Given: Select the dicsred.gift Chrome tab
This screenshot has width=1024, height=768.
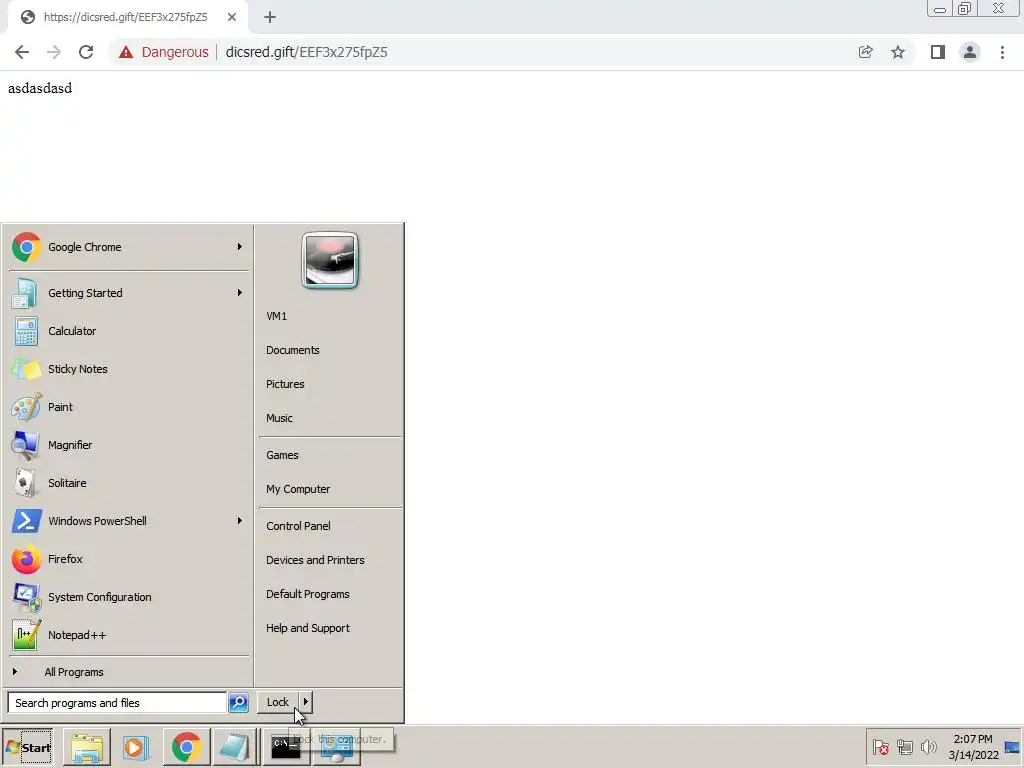Looking at the screenshot, I should [x=128, y=18].
